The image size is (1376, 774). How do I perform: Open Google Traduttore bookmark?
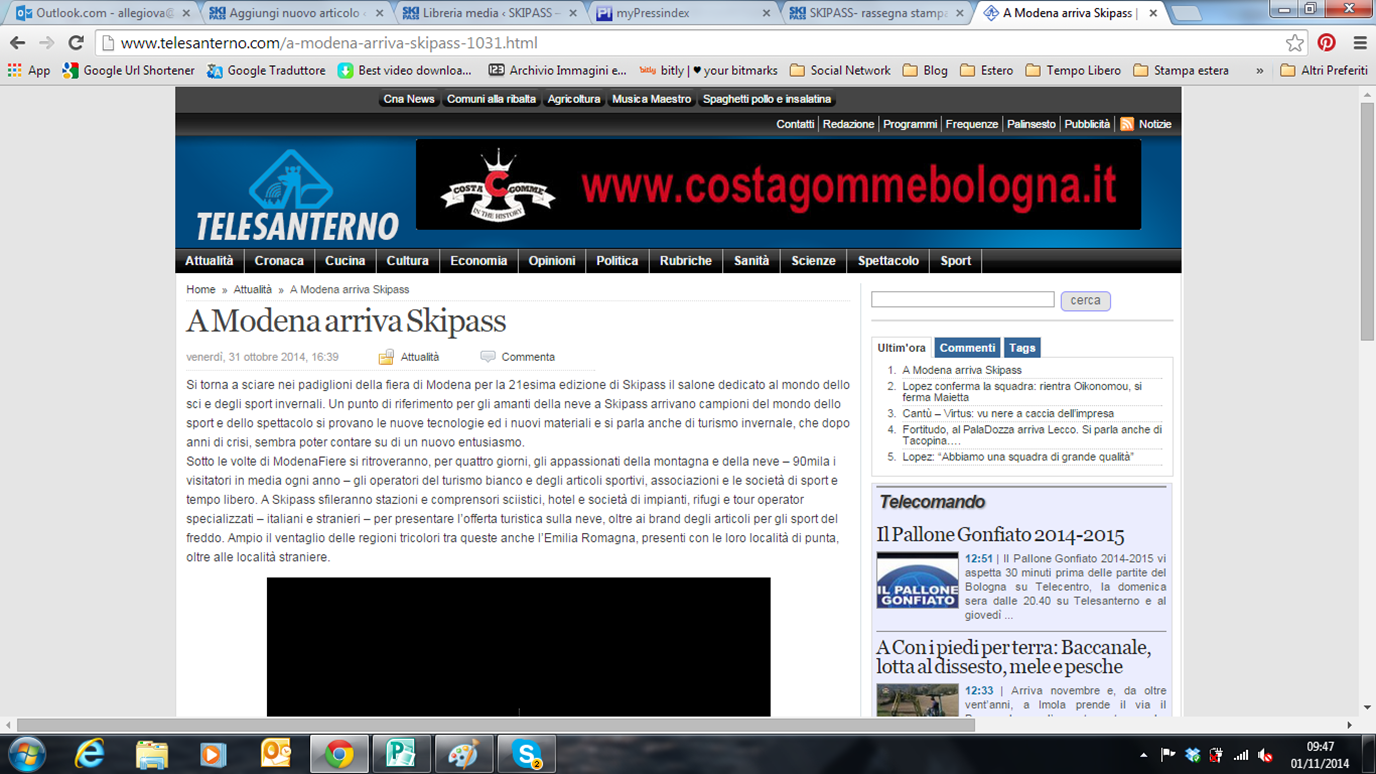pos(266,71)
